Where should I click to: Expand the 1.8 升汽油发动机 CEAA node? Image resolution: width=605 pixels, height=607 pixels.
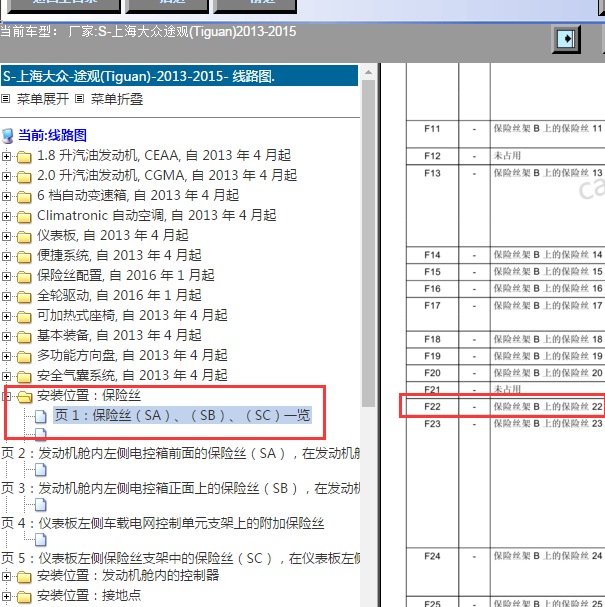[x=6, y=156]
